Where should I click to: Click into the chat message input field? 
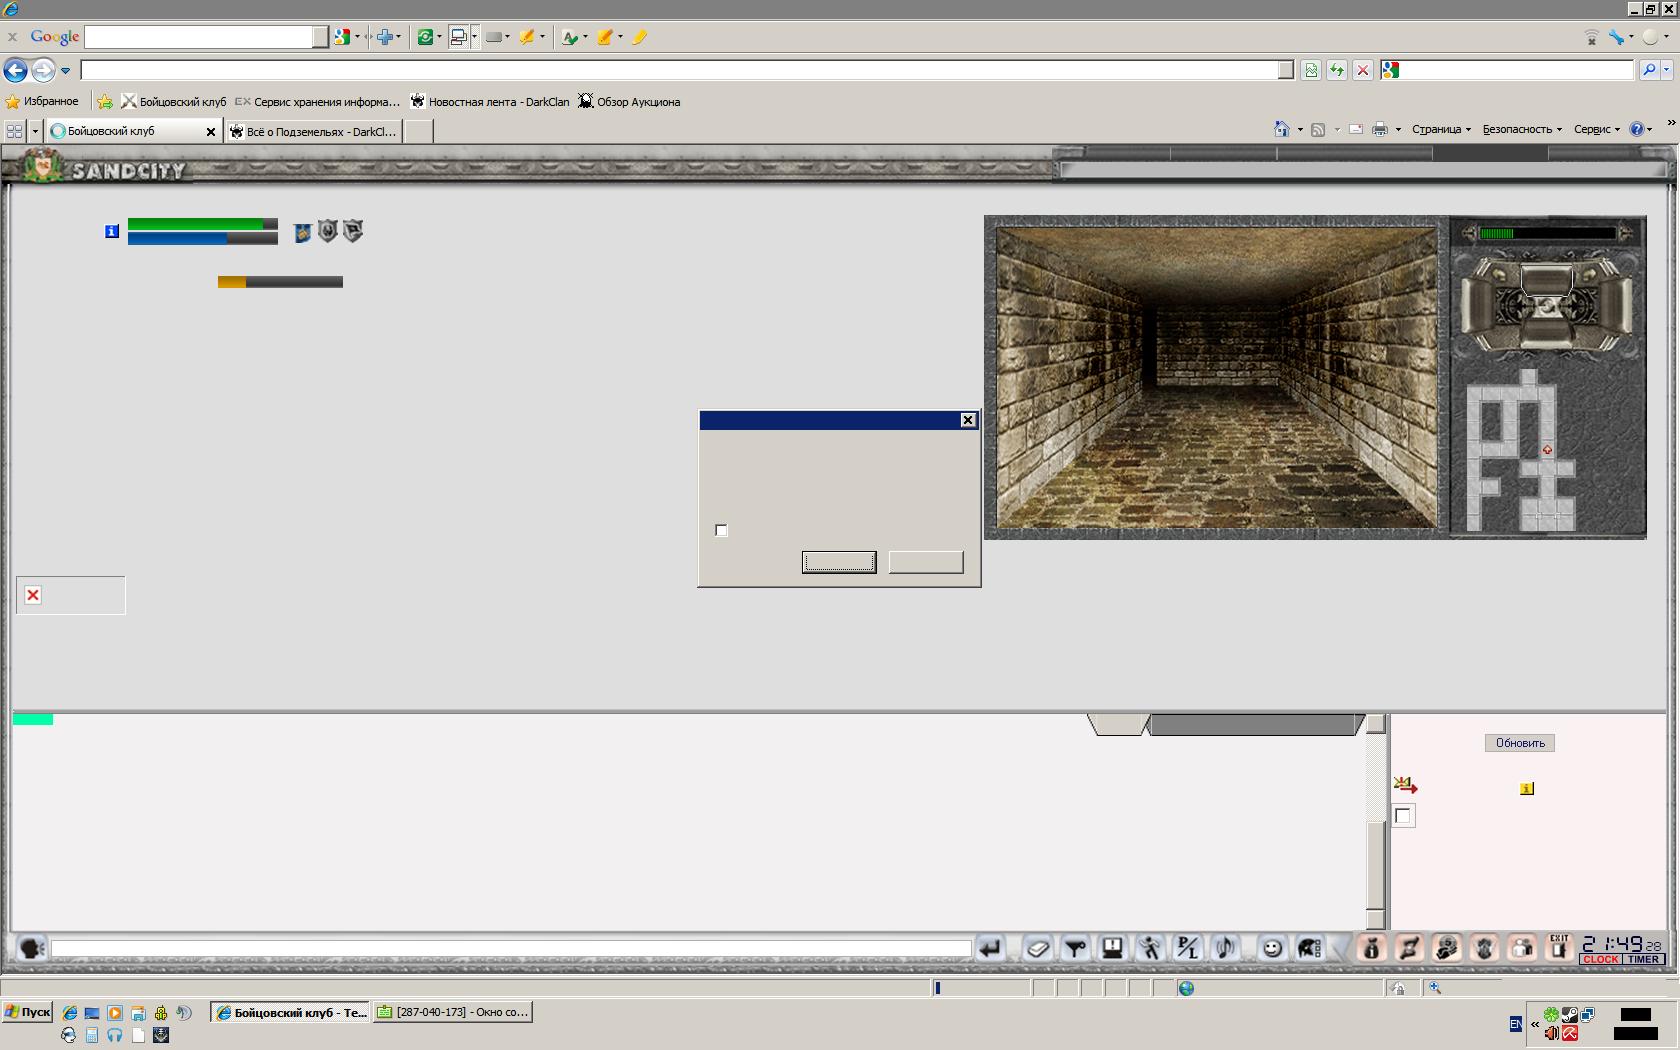pyautogui.click(x=511, y=948)
